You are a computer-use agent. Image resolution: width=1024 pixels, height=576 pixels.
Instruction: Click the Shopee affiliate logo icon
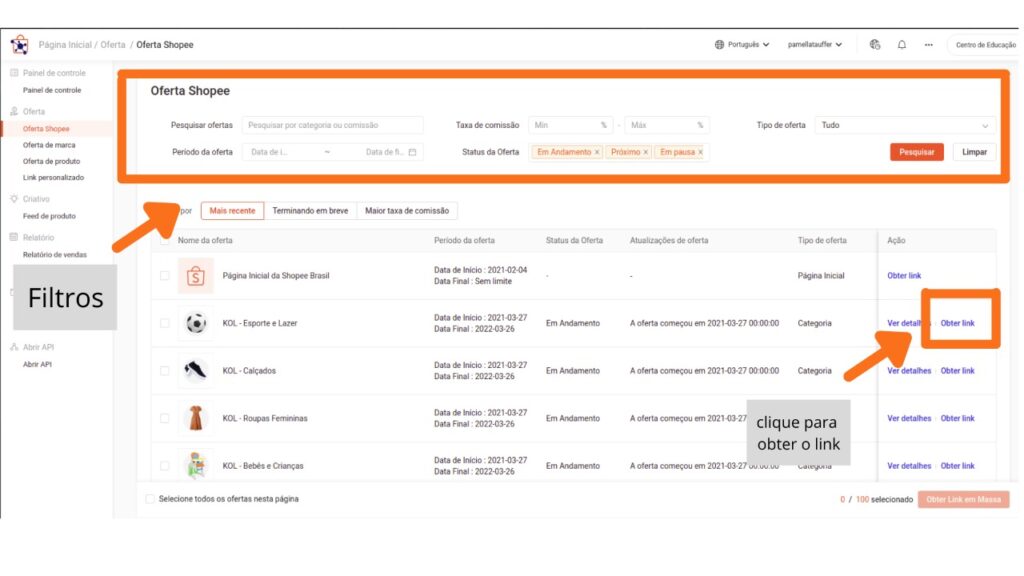point(20,44)
